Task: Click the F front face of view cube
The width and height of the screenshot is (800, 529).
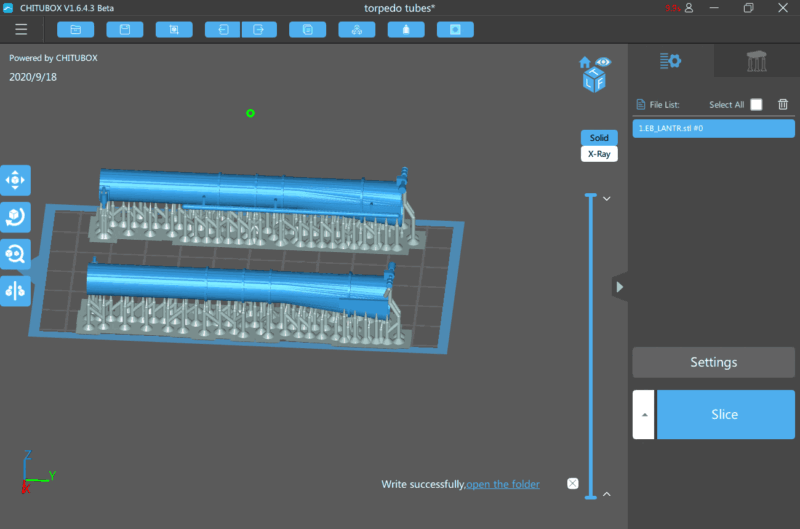Action: (600, 83)
